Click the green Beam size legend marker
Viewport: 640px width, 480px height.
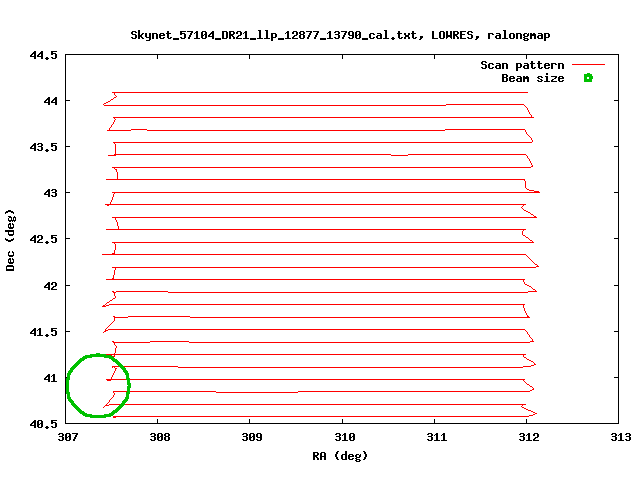coord(588,78)
